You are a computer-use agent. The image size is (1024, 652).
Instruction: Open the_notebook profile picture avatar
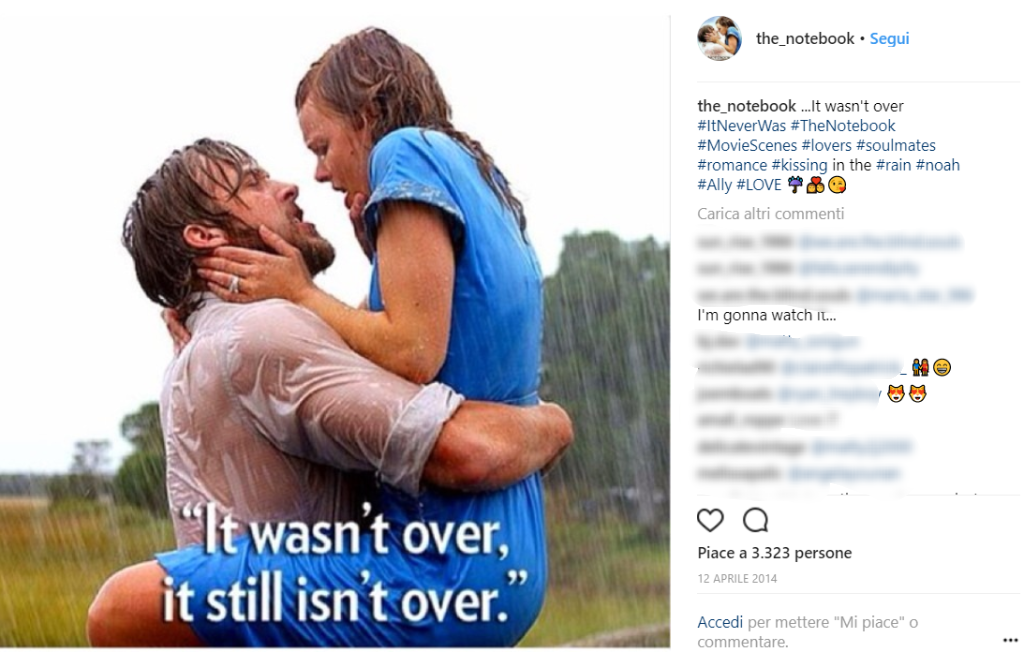[x=719, y=39]
